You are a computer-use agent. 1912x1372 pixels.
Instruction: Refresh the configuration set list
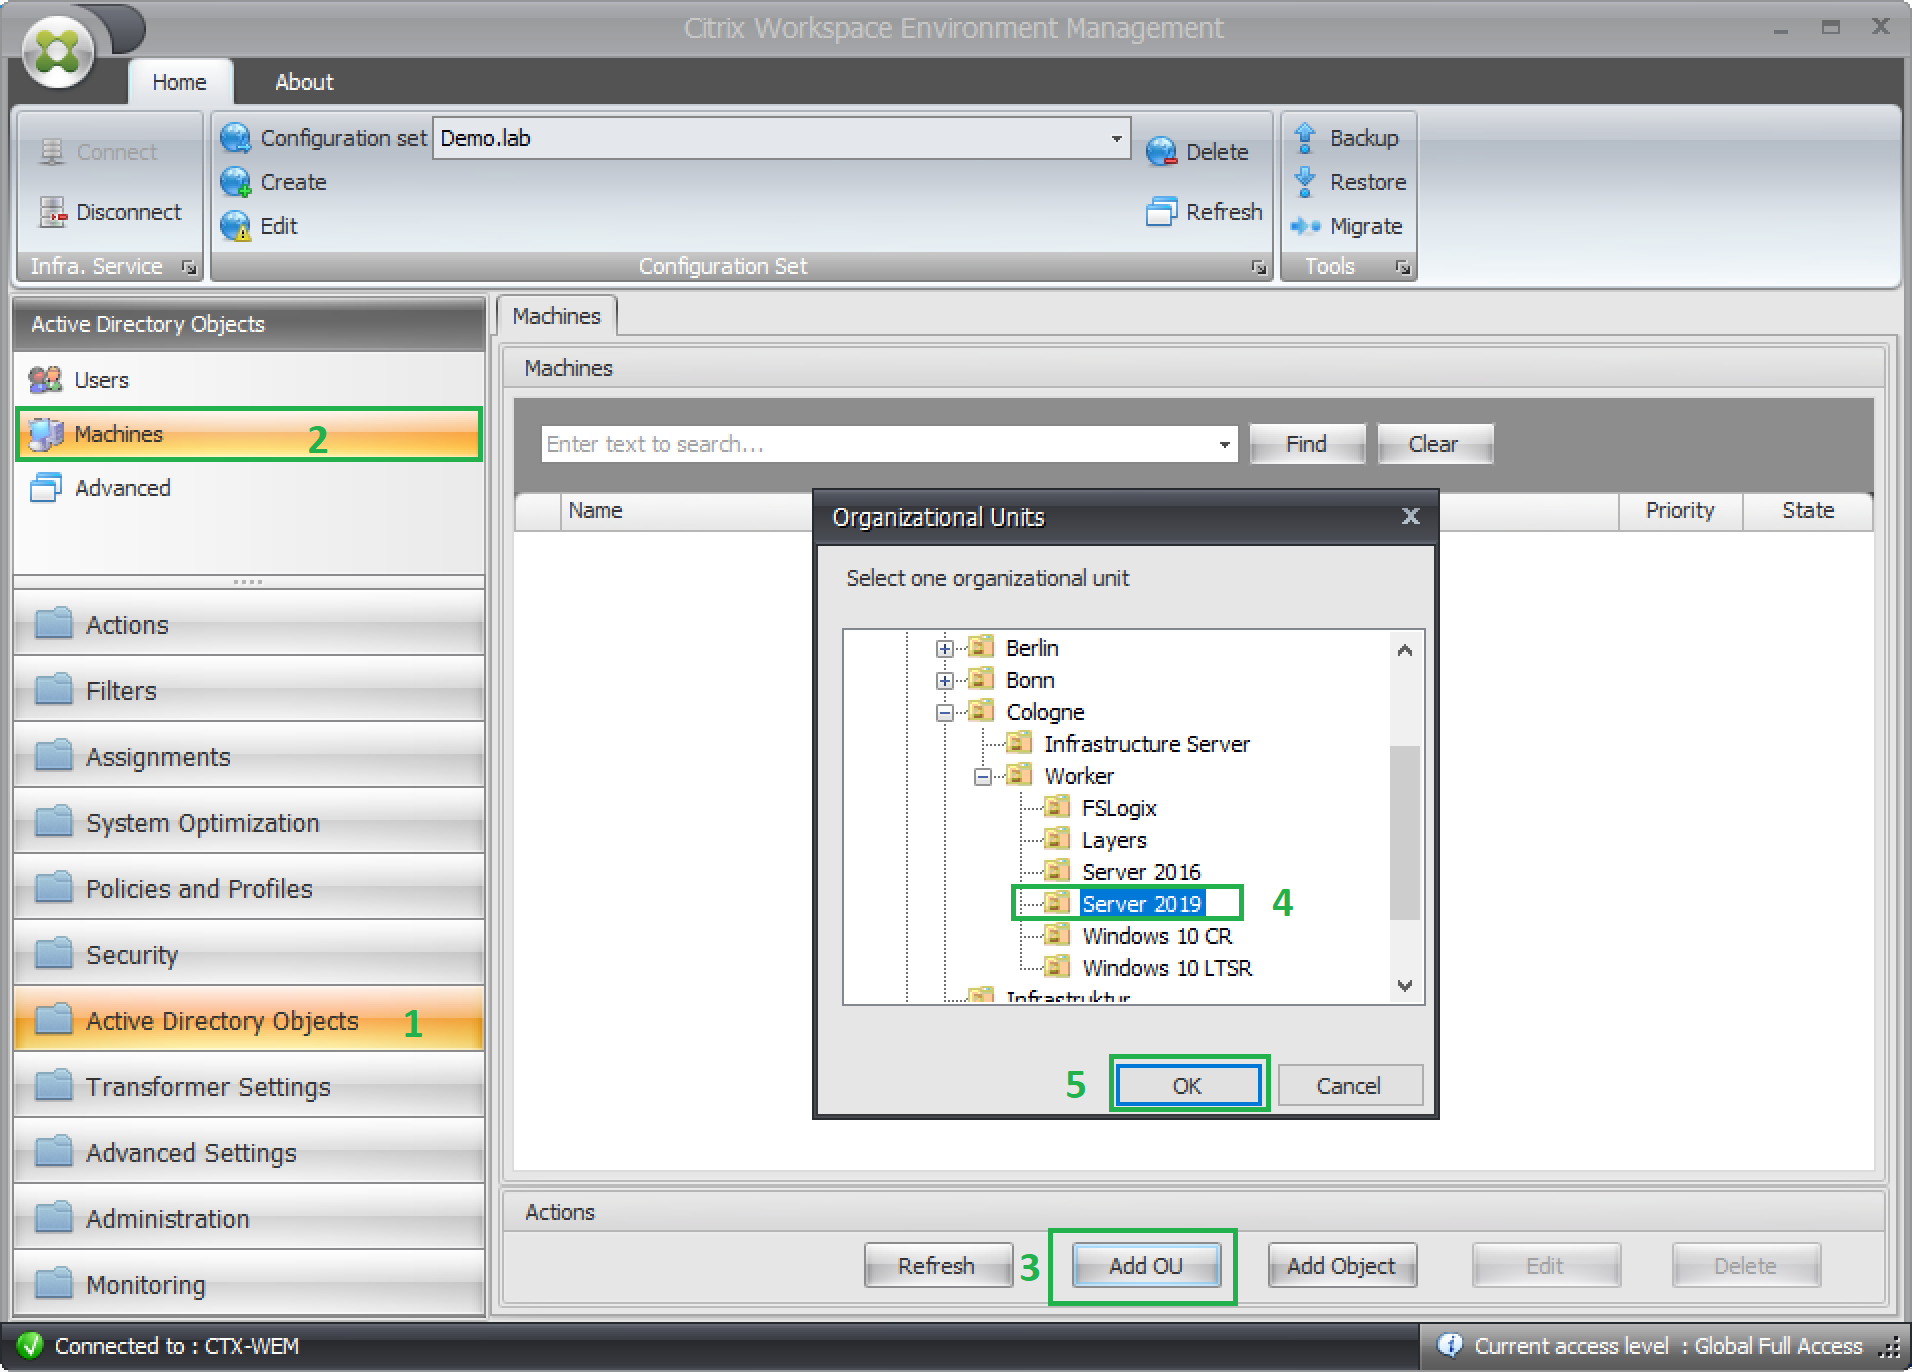click(1204, 212)
